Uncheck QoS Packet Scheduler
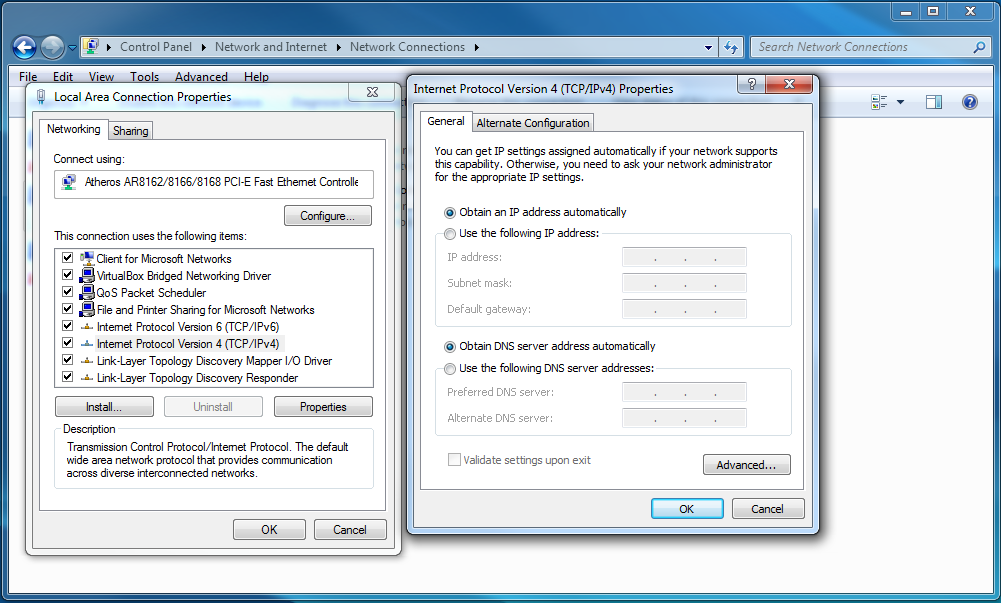This screenshot has height=603, width=1001. click(x=67, y=292)
